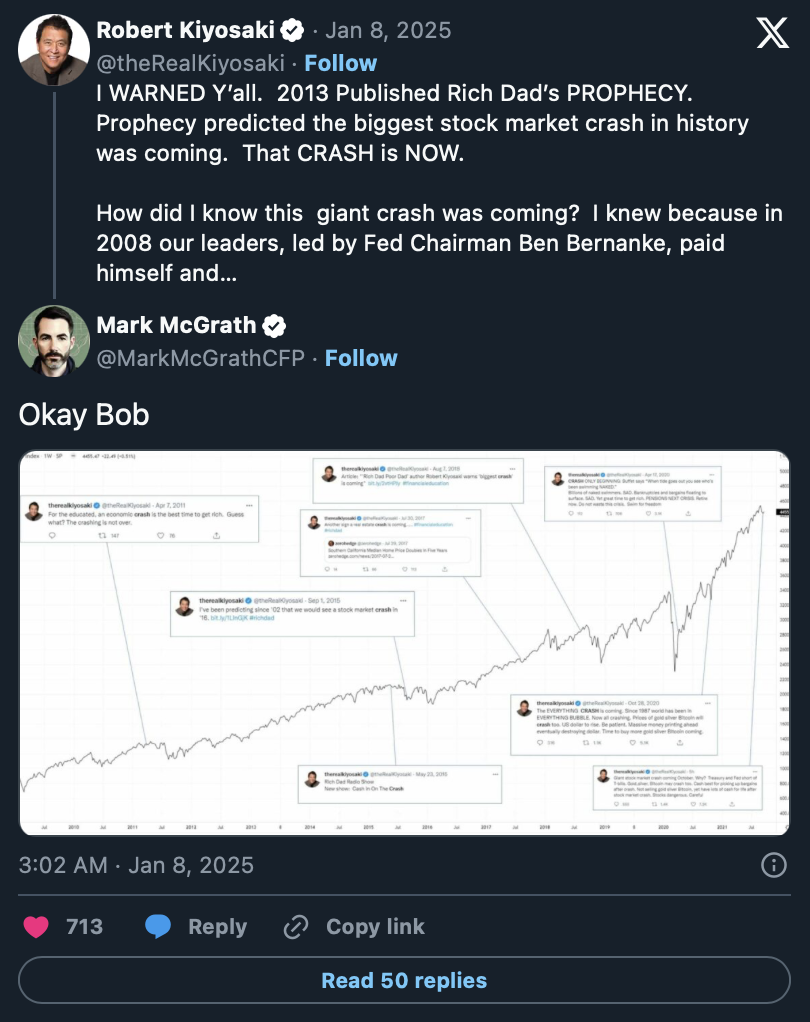The width and height of the screenshot is (810, 1022).
Task: Click the Copy link label
Action: point(375,926)
